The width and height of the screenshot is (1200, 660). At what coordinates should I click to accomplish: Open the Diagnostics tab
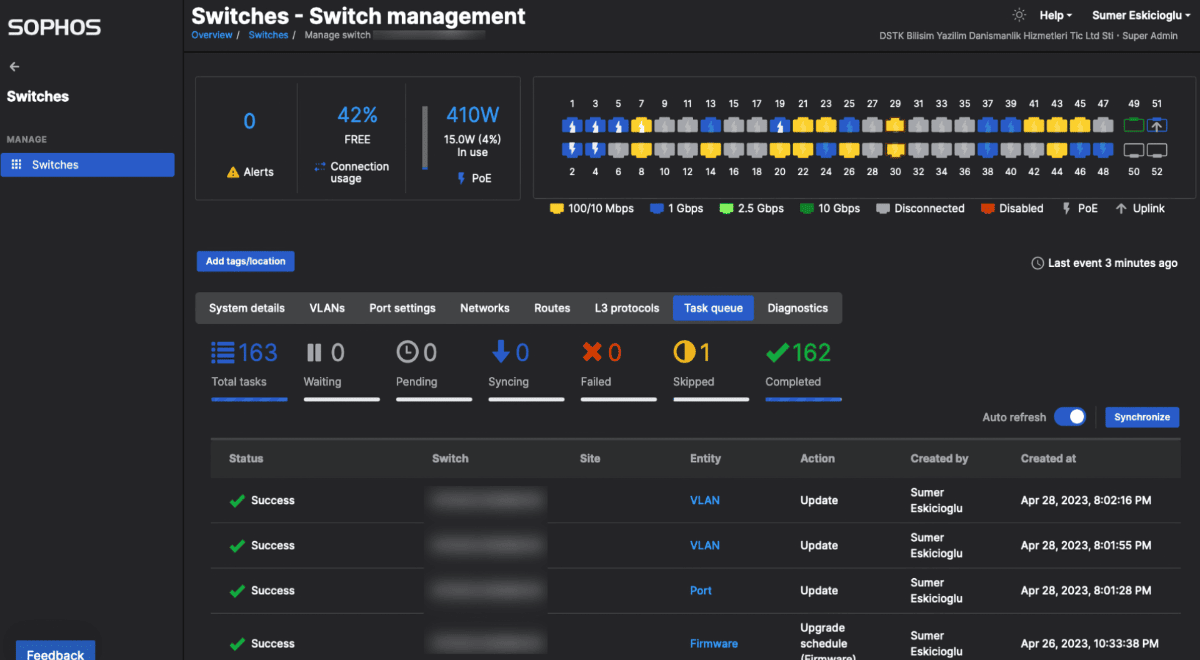(x=797, y=309)
